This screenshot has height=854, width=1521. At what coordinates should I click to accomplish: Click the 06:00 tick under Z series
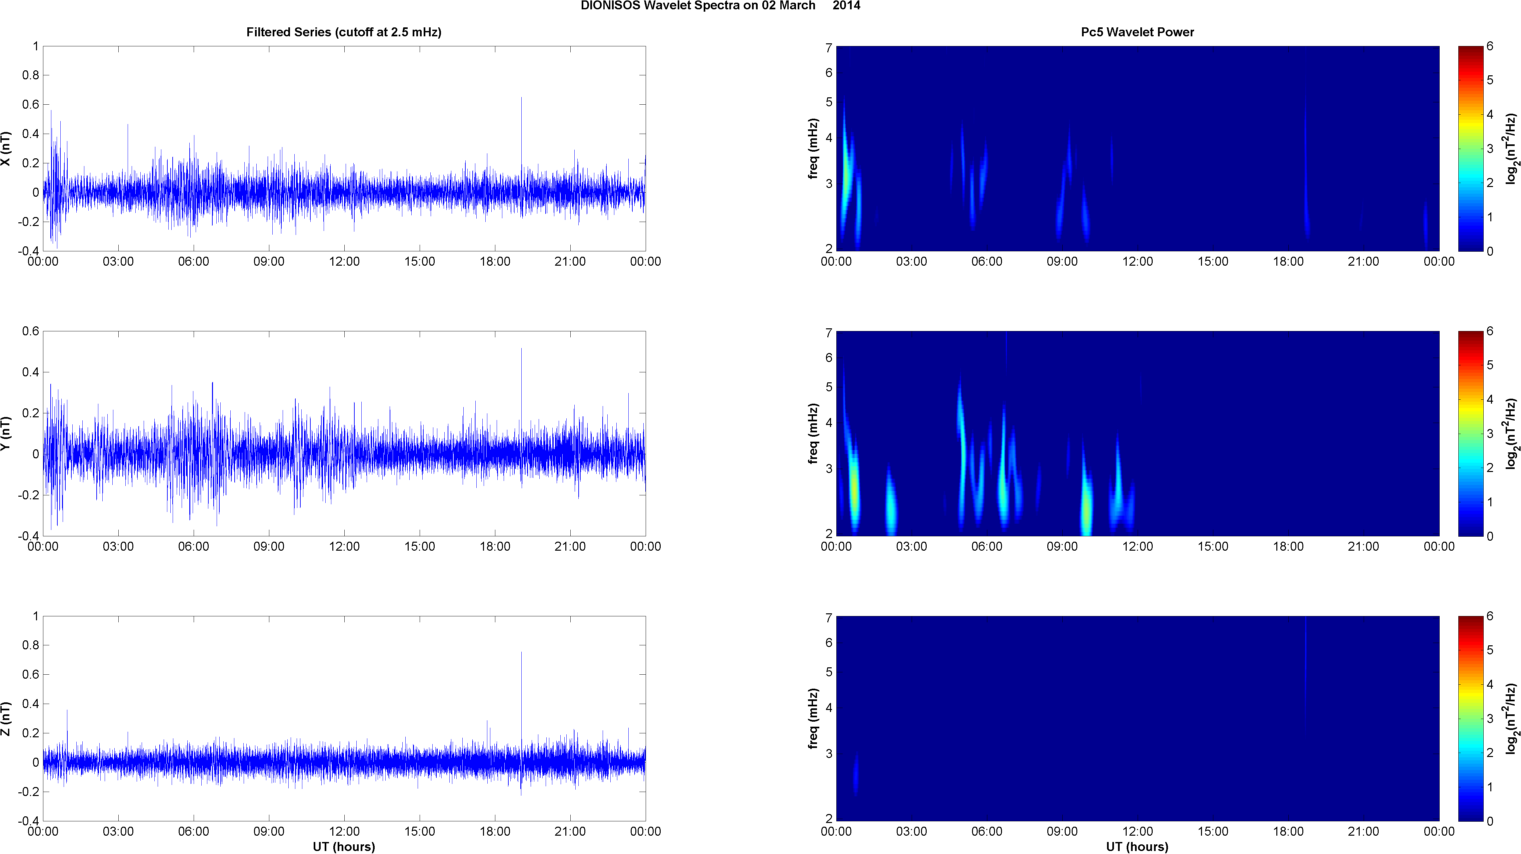click(x=194, y=832)
